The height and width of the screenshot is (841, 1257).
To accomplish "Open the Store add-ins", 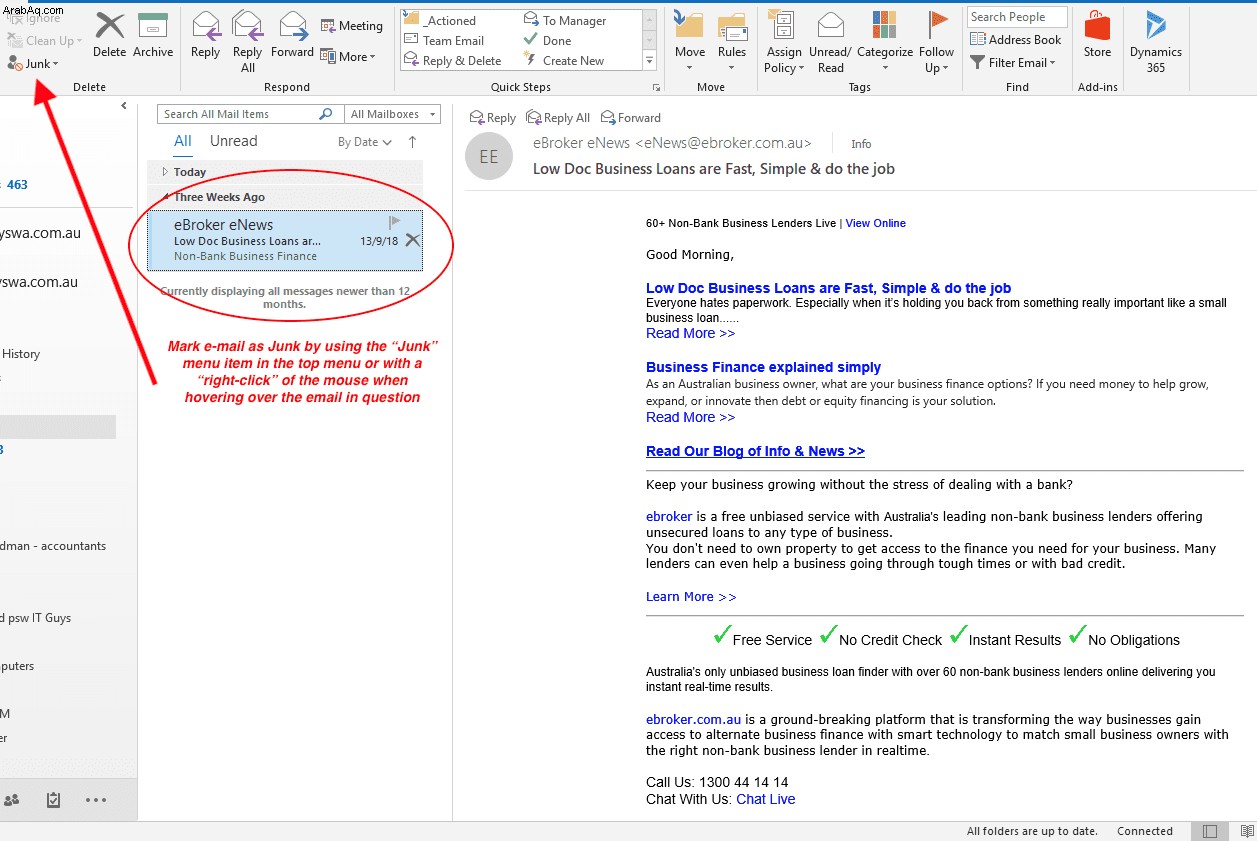I will coord(1097,34).
